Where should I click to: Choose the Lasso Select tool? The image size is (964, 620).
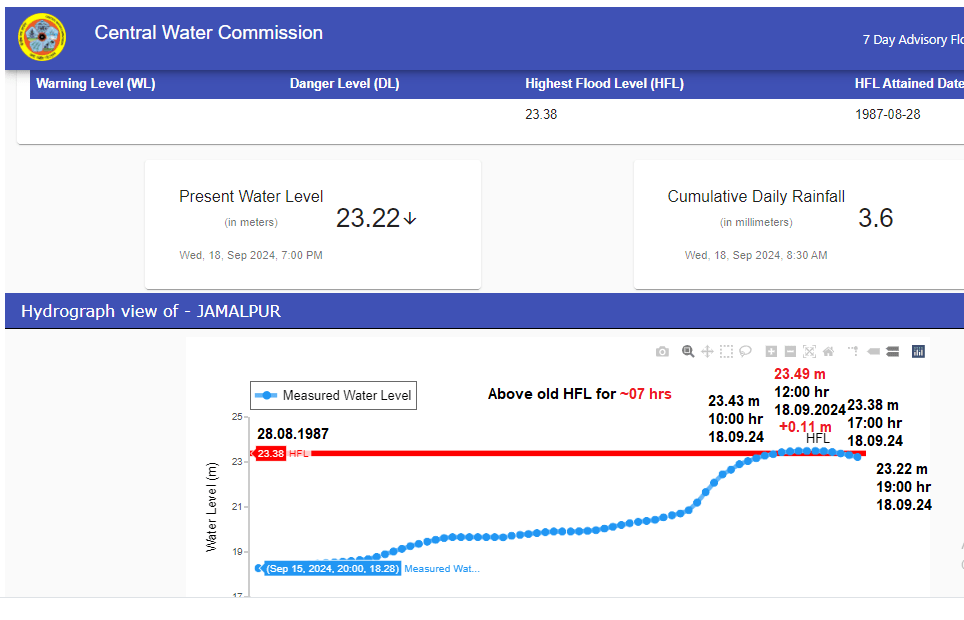746,352
